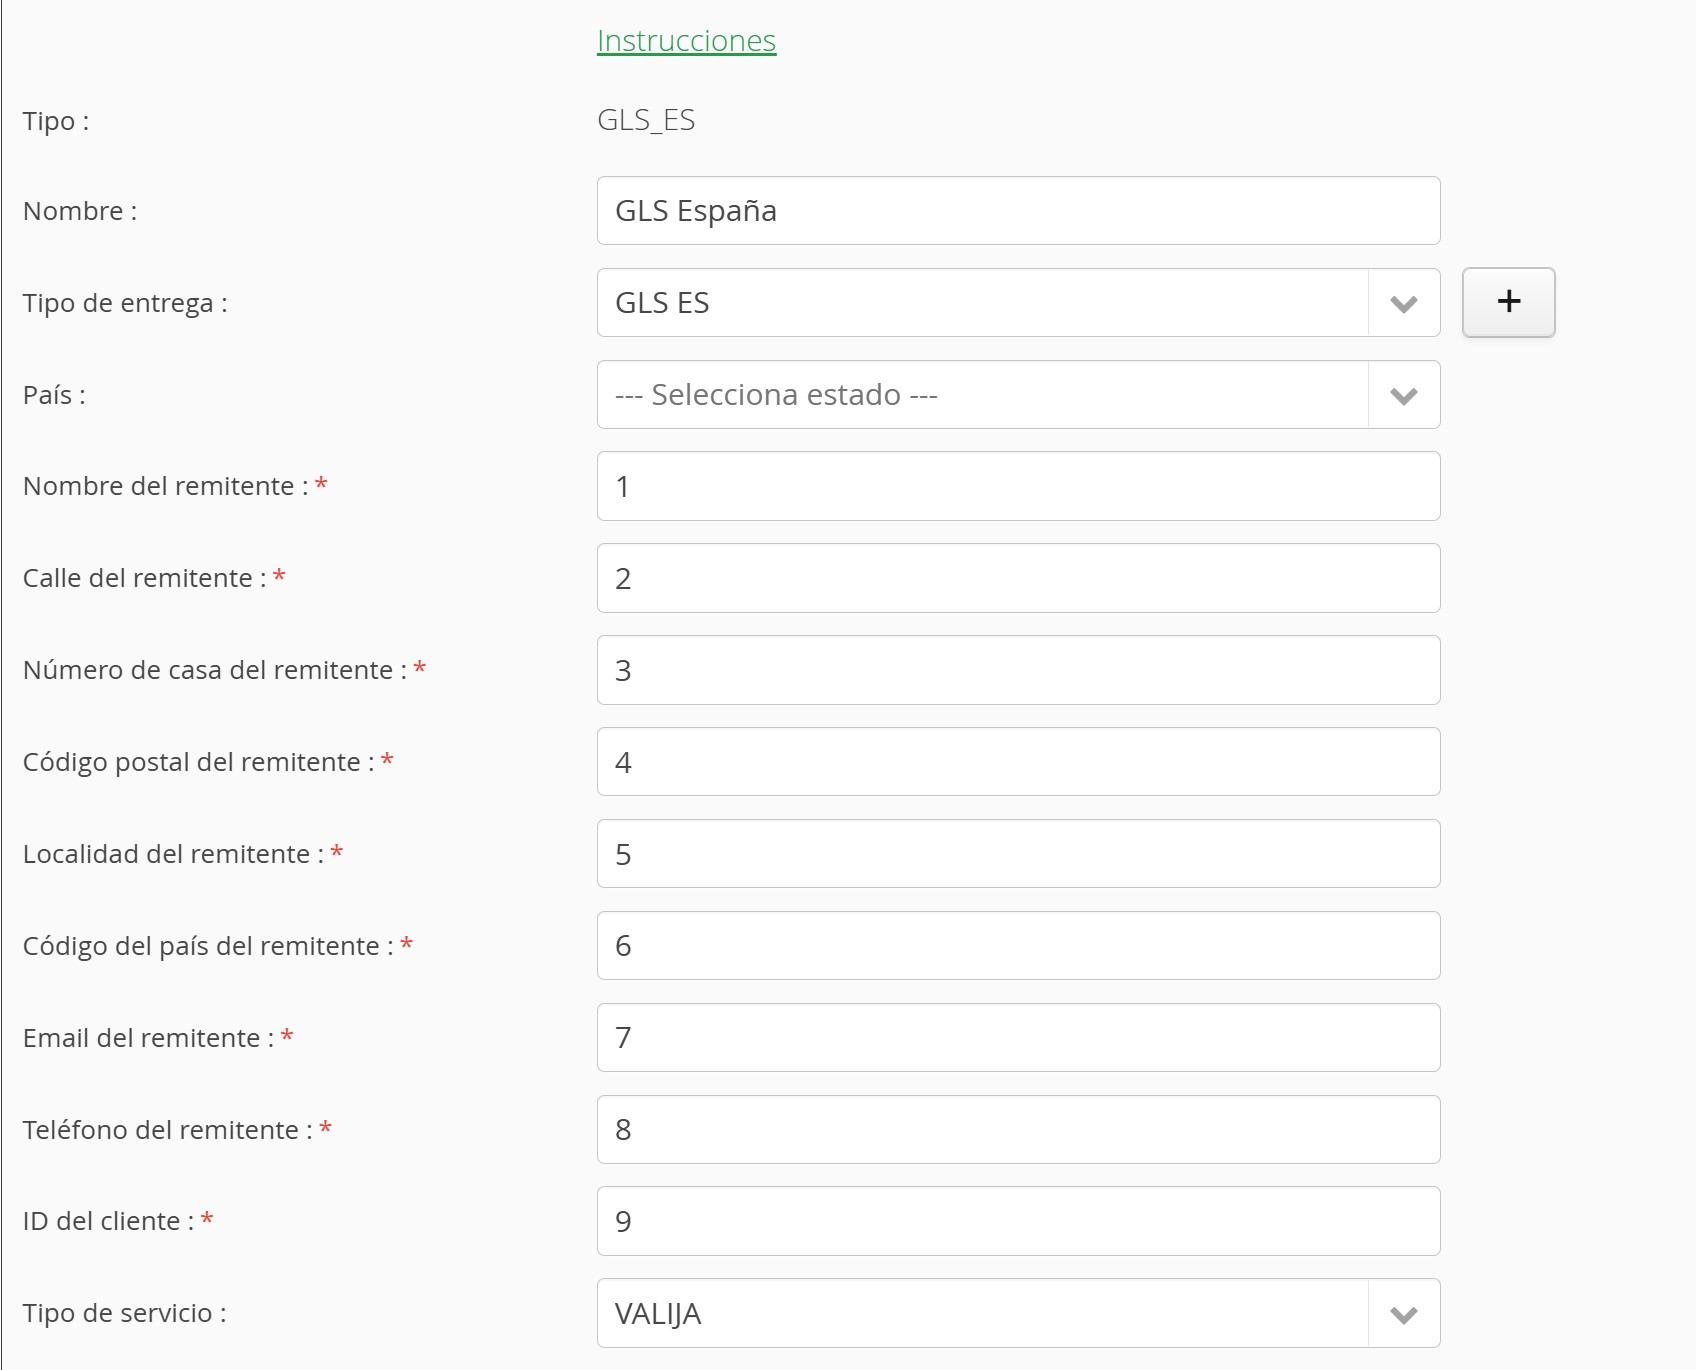Screen dimensions: 1696x1370
Task: Click the GLS_ES type value text
Action: point(646,120)
